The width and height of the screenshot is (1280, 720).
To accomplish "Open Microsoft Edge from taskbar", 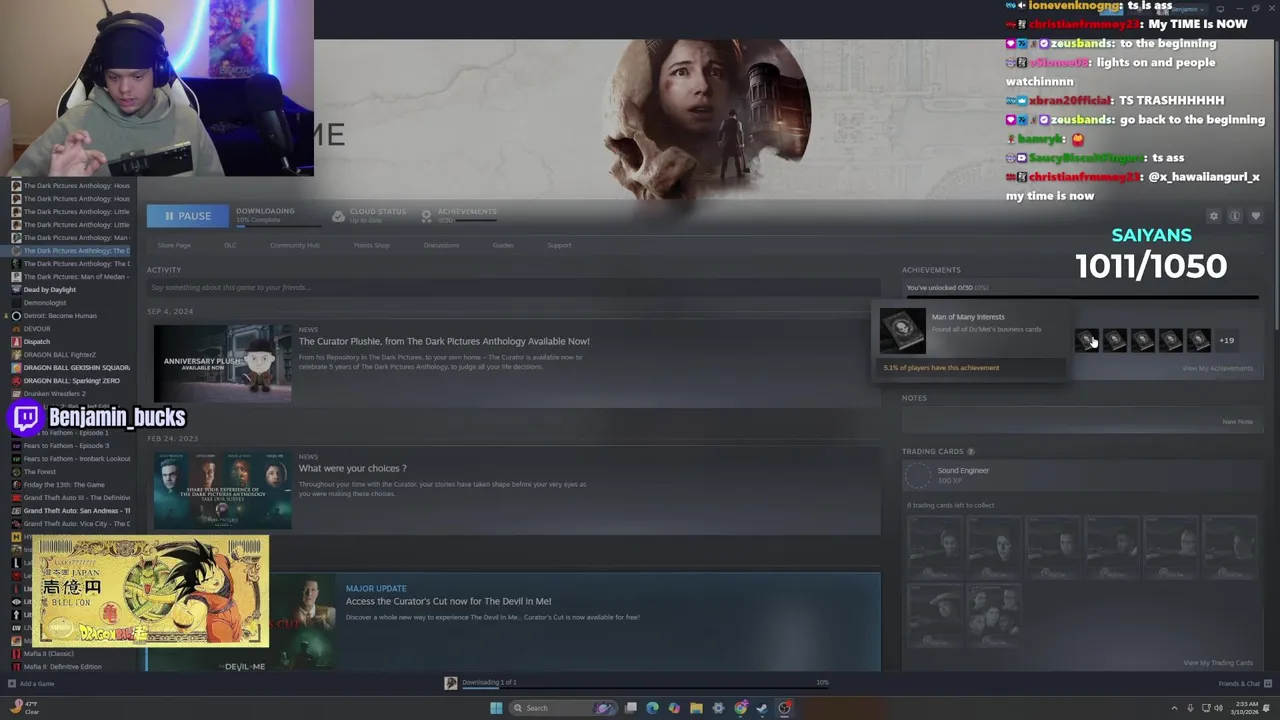I will point(653,708).
